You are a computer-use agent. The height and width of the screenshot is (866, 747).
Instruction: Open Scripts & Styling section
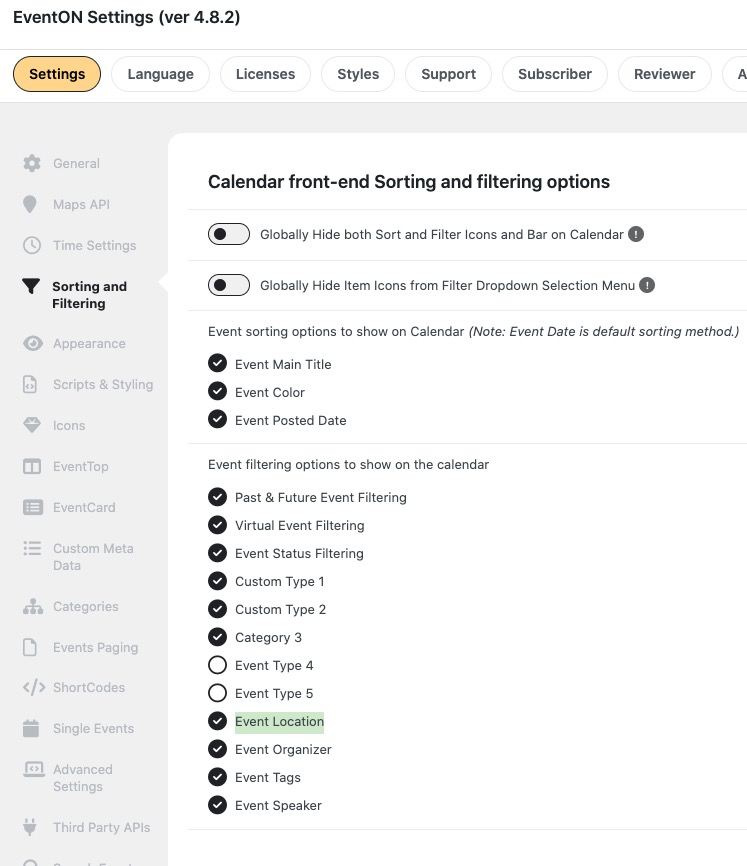[103, 384]
